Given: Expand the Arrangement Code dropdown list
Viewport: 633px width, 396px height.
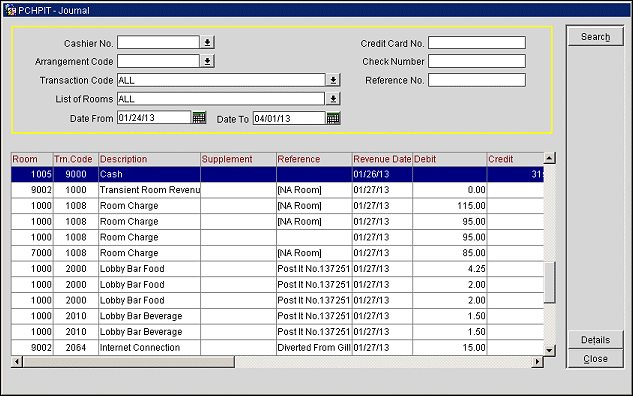Looking at the screenshot, I should coord(208,61).
